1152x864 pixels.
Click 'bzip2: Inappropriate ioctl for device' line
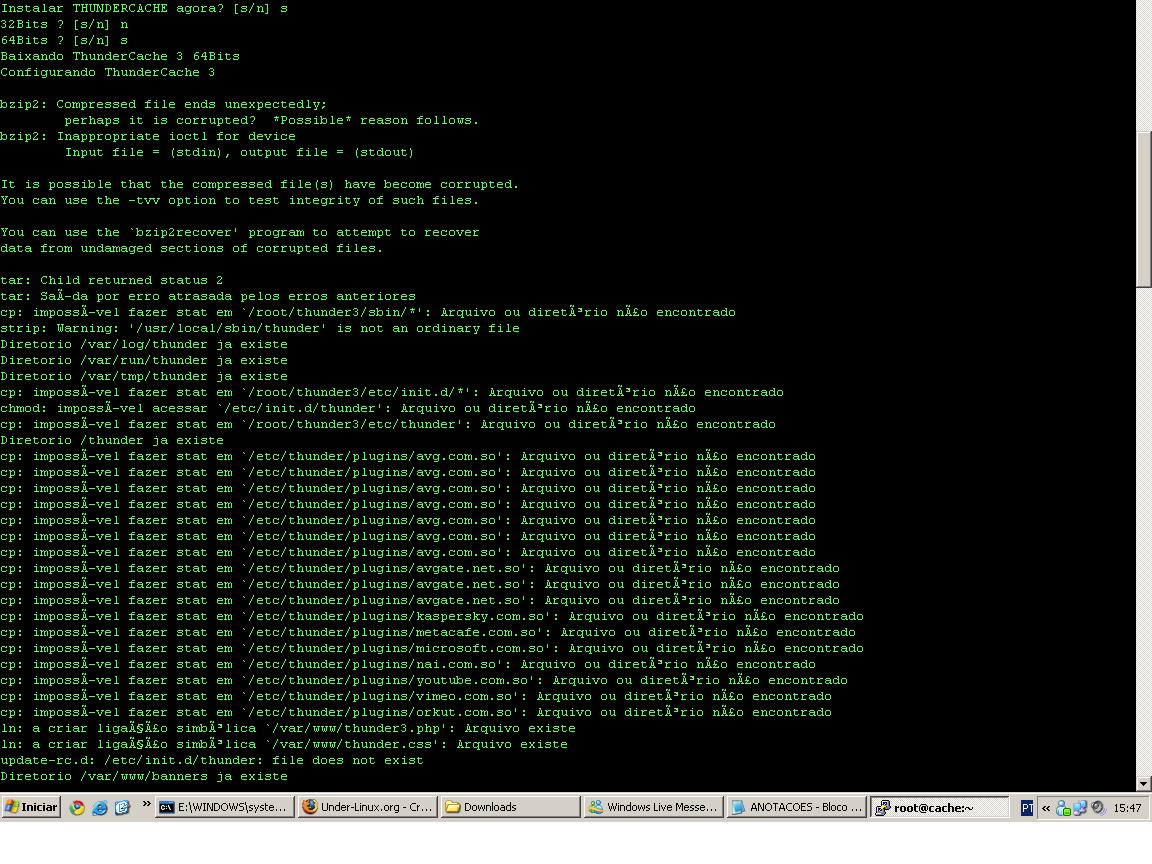148,137
